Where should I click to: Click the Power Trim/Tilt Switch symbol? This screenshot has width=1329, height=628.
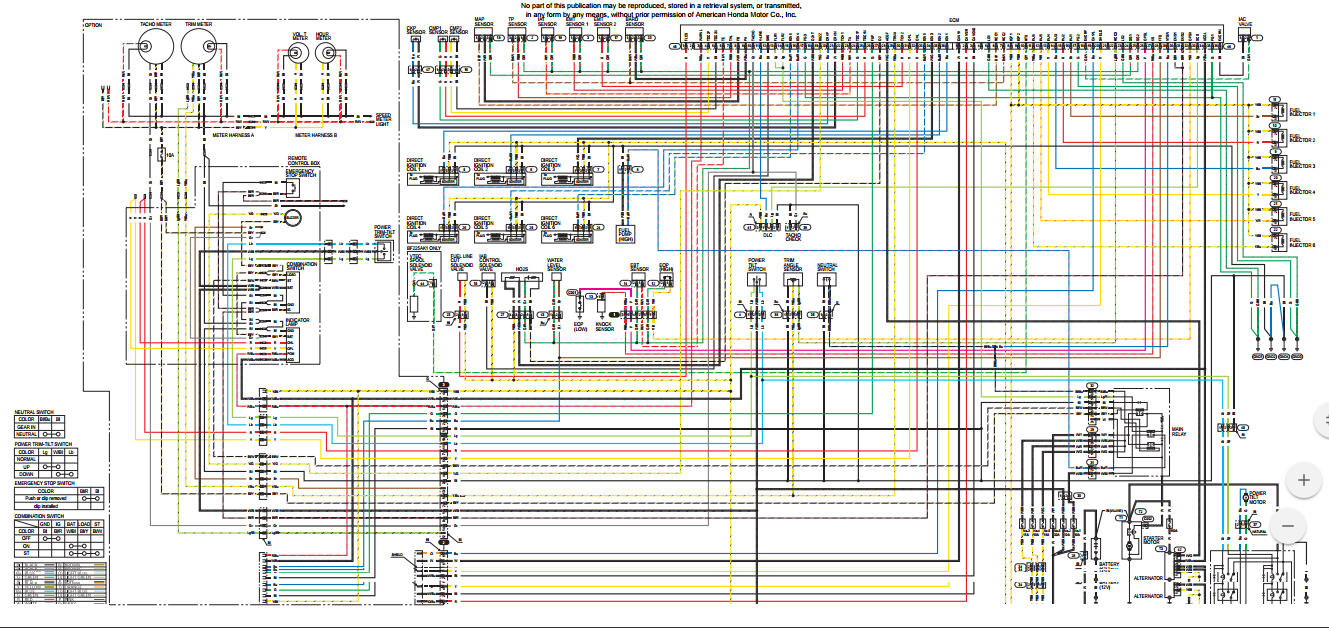[x=383, y=249]
